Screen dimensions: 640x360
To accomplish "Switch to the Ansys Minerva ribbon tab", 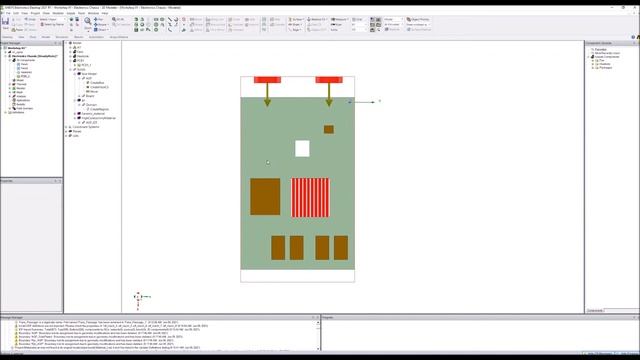I will point(119,37).
